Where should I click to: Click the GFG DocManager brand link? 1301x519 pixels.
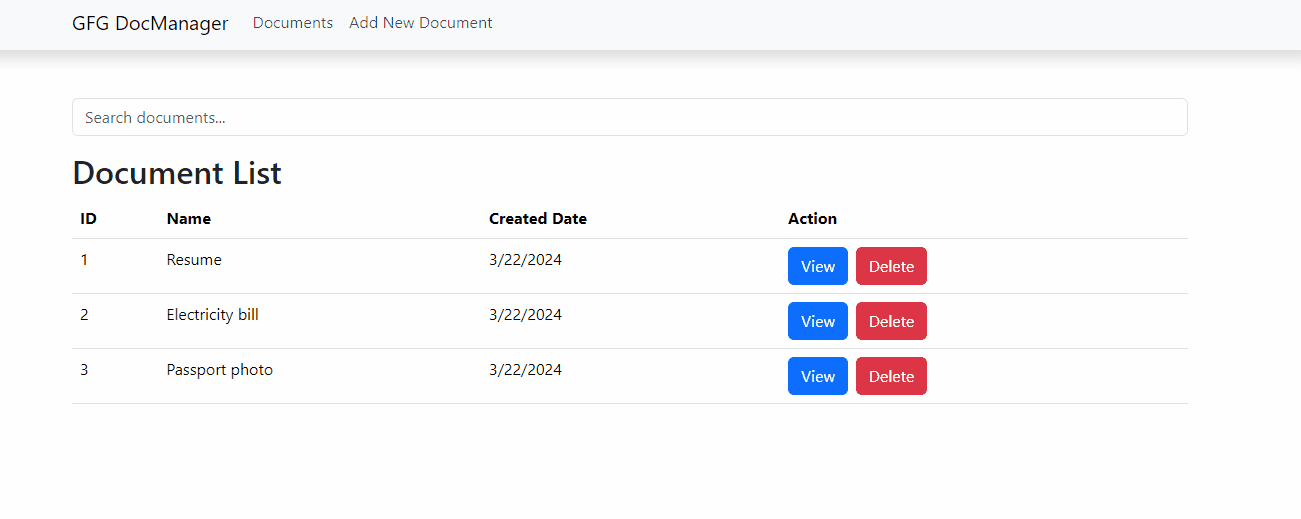[150, 23]
